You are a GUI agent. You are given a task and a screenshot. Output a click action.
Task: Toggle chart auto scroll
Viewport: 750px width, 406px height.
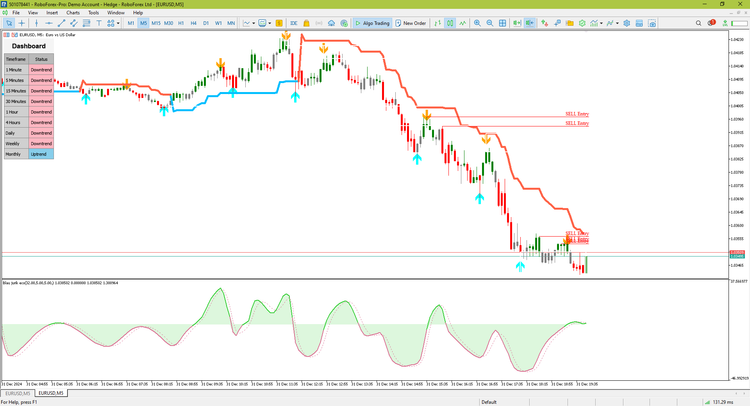[x=518, y=23]
